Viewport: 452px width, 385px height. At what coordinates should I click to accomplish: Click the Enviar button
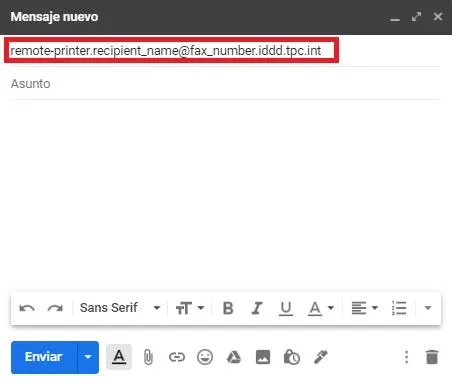tap(44, 357)
